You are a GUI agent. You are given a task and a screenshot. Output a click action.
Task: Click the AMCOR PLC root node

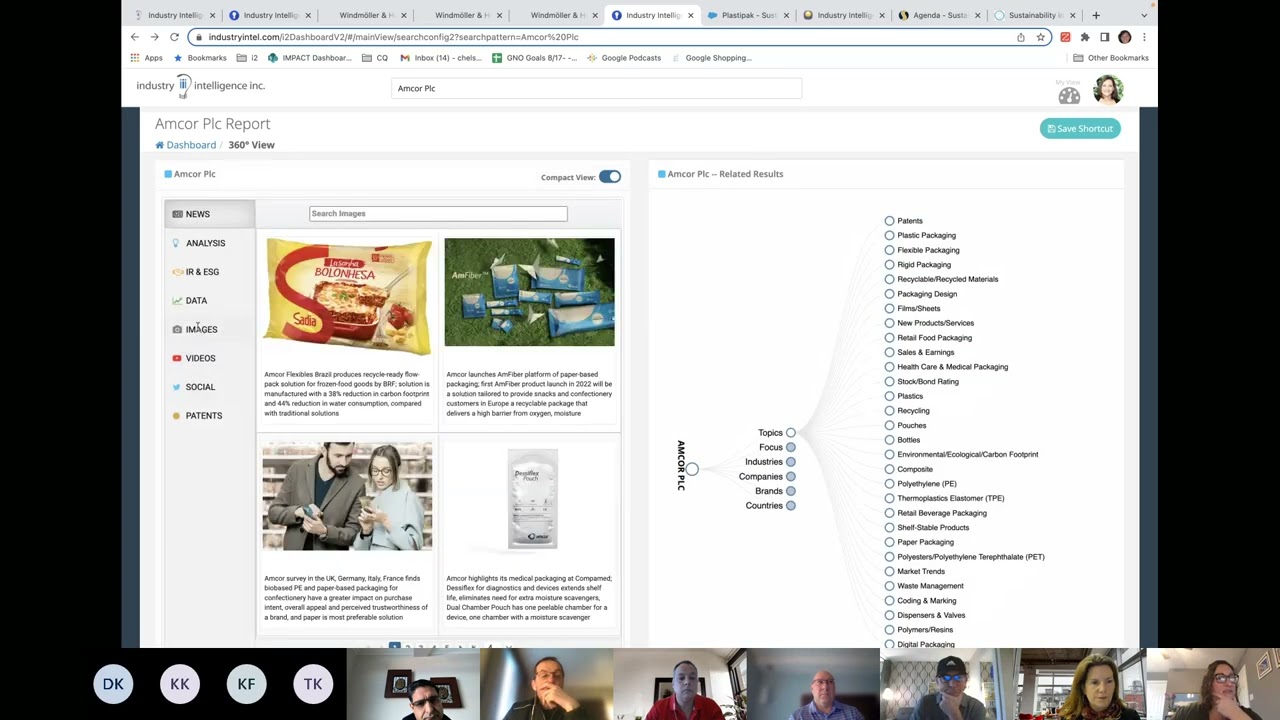tap(692, 469)
